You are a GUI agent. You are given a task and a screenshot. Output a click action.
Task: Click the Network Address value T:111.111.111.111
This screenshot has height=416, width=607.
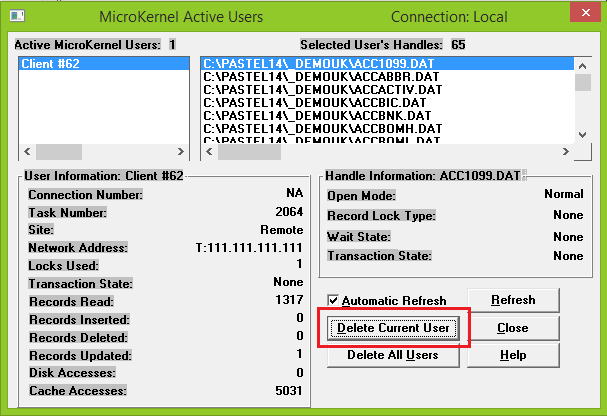249,248
